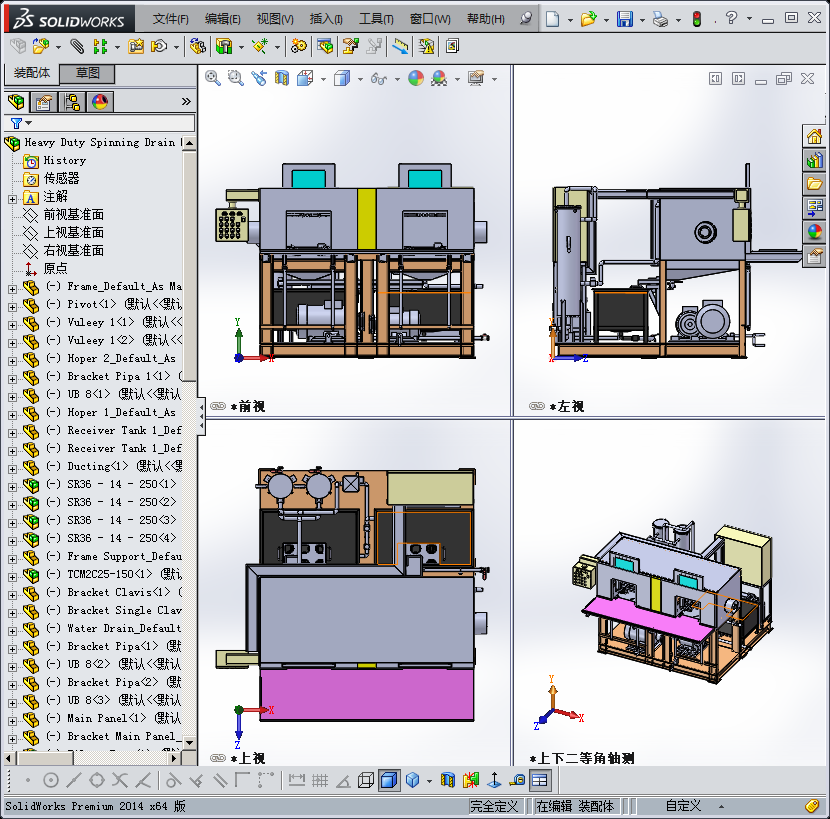
Task: Open the View Settings monitor icon
Action: click(x=476, y=78)
